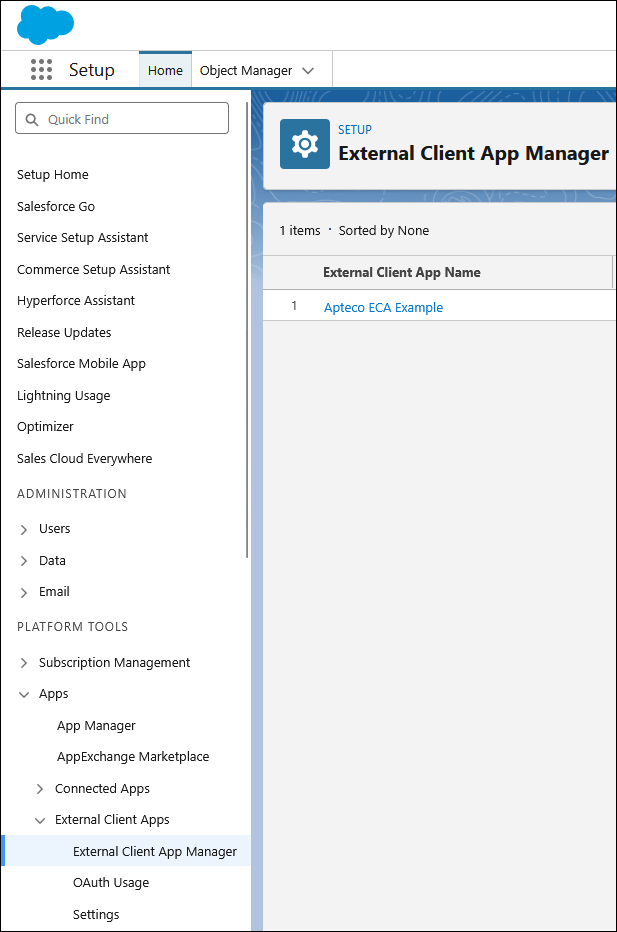The image size is (617, 932).
Task: Click row number 1 cell
Action: [x=294, y=306]
